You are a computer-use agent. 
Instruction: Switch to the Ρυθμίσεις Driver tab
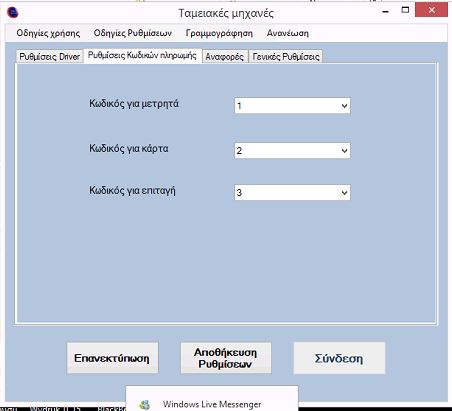tap(50, 57)
